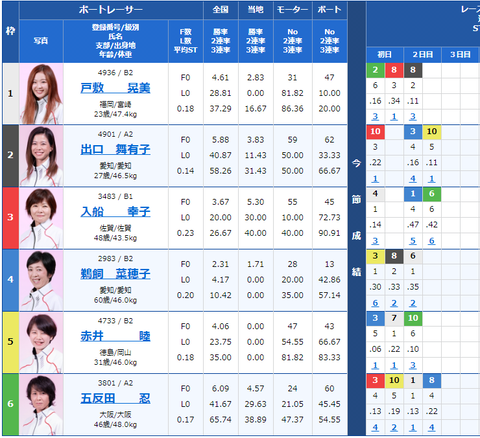Select the 3日目 day header
The width and height of the screenshot is (480, 438).
(x=460, y=55)
